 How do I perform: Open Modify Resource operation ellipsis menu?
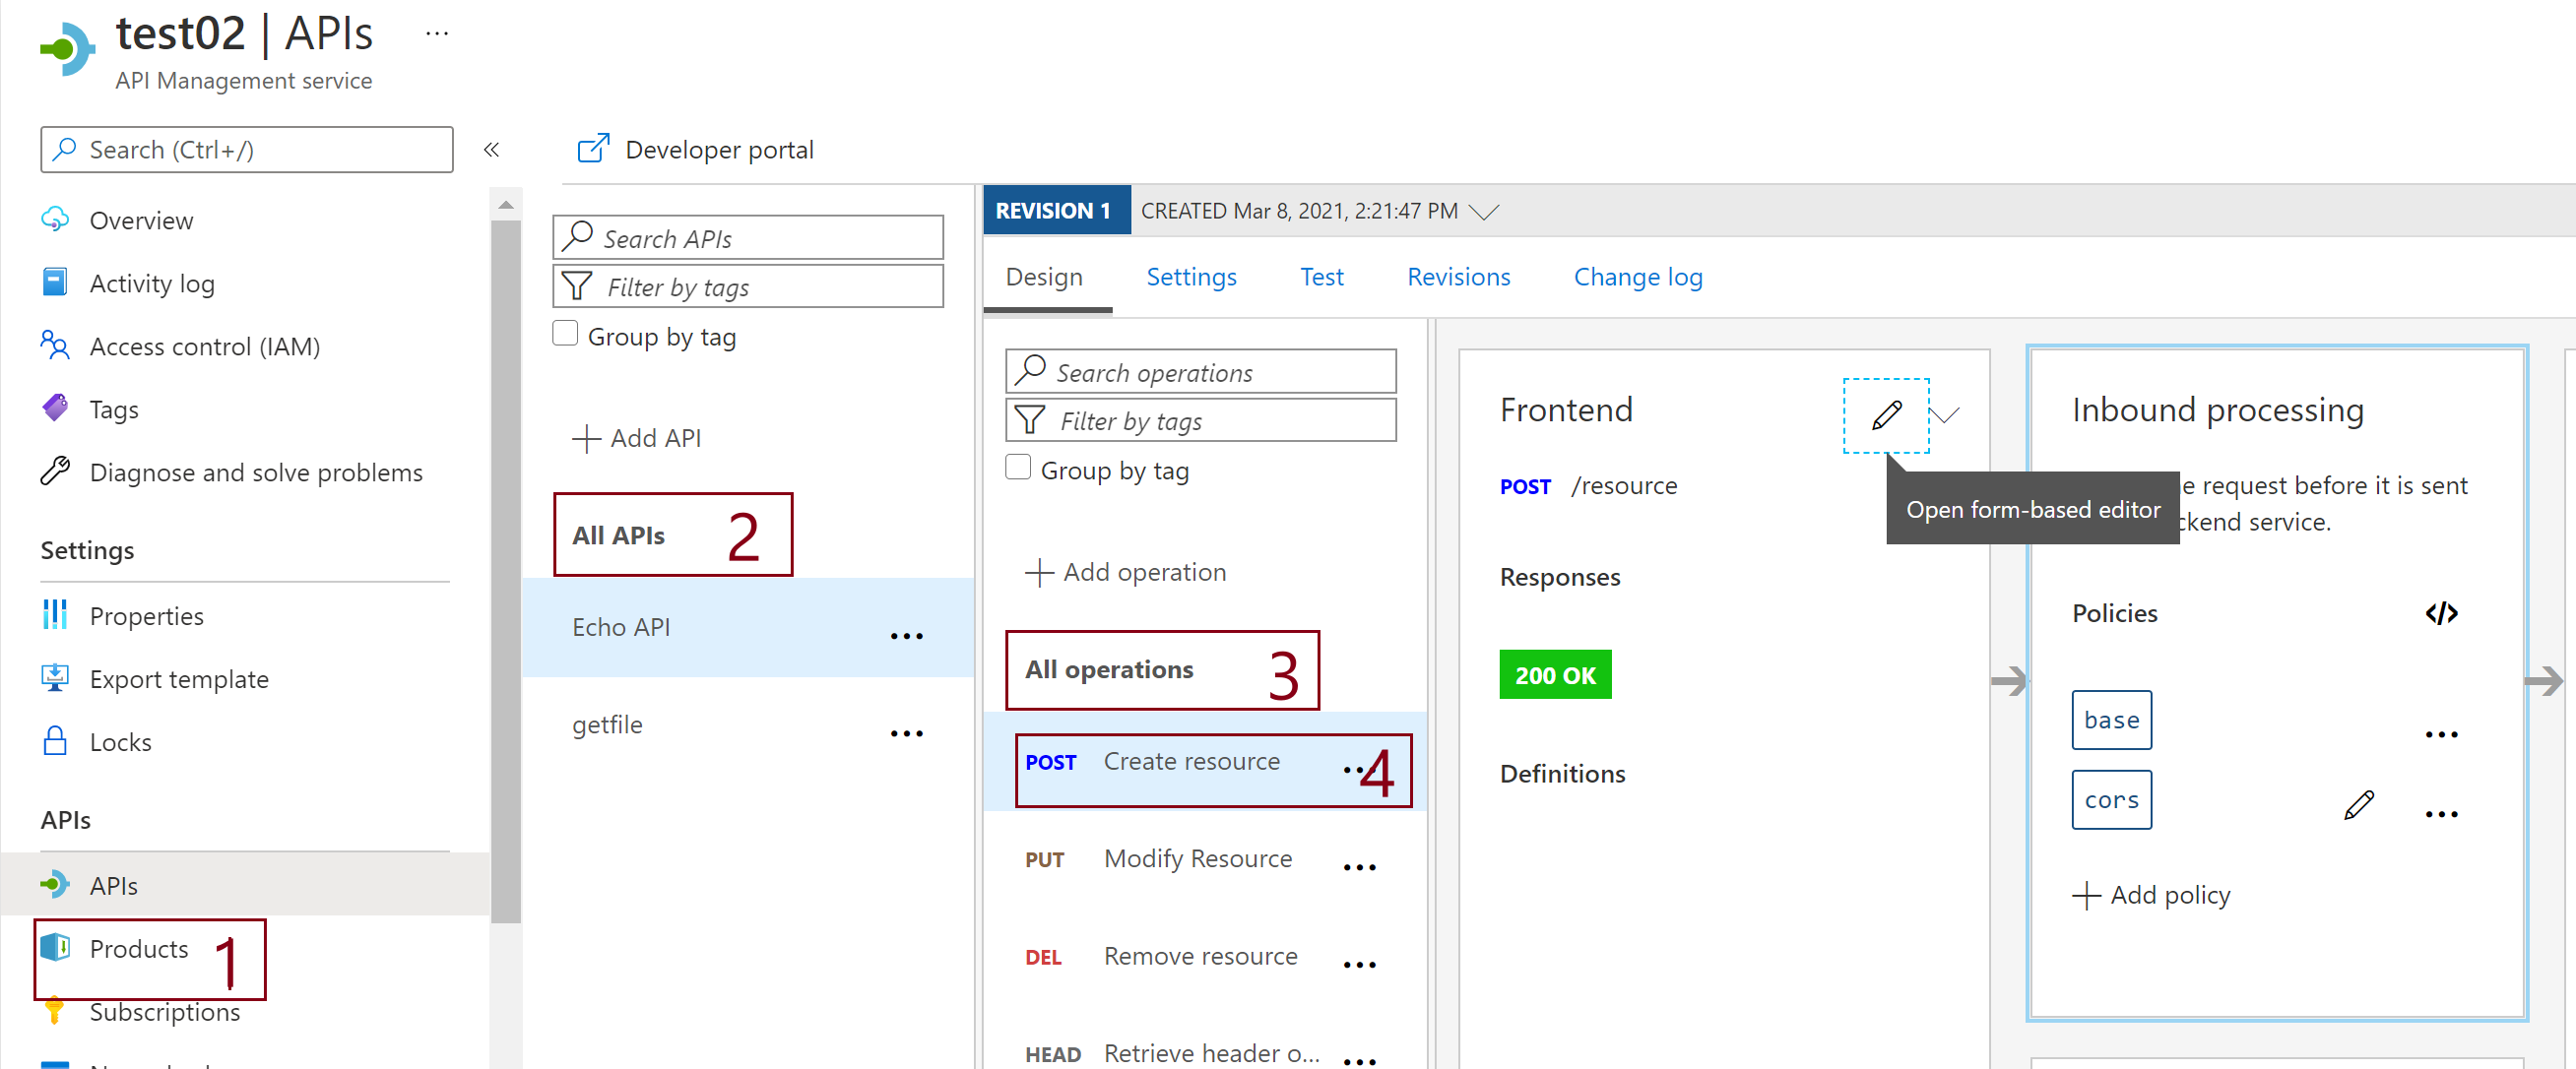tap(1359, 868)
